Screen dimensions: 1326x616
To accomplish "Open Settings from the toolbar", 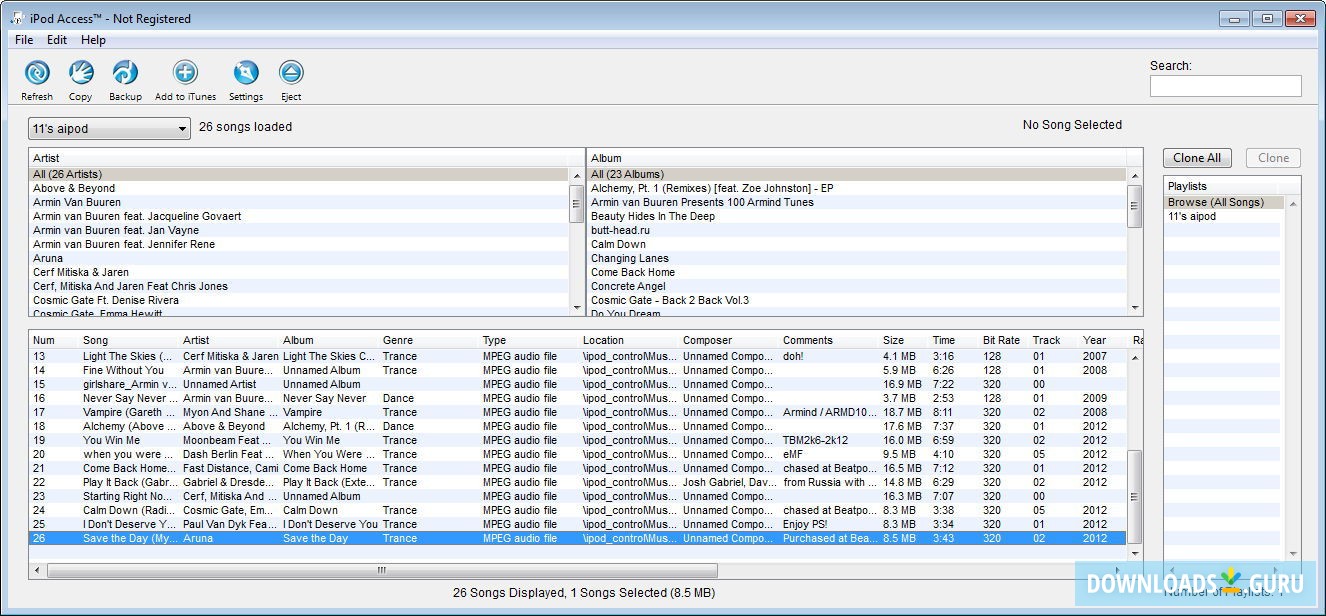I will tap(245, 73).
